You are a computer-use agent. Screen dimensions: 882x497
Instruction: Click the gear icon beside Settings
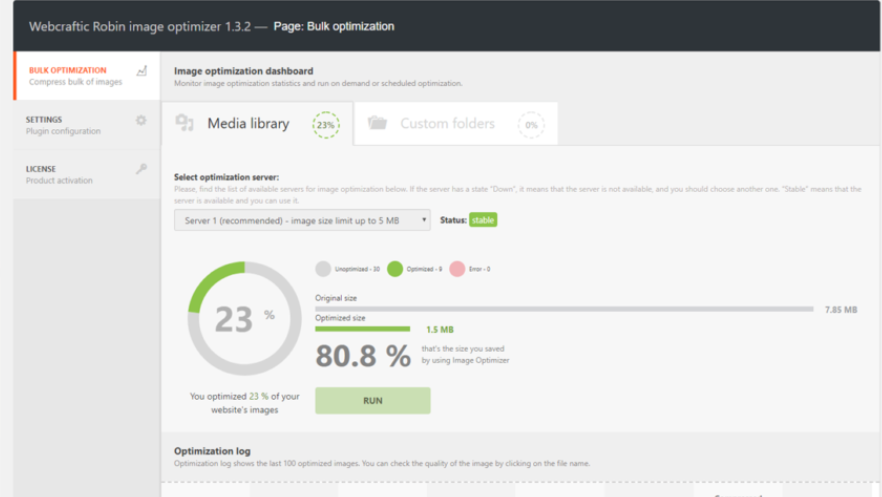(x=141, y=120)
